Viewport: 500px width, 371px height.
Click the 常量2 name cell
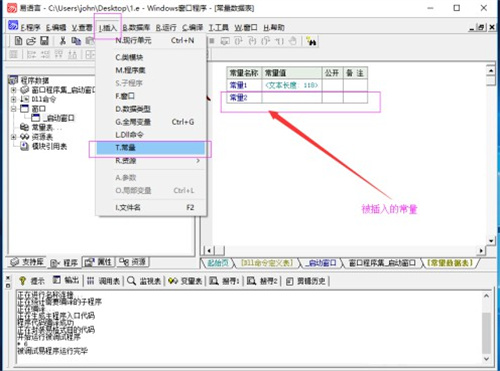[x=244, y=97]
